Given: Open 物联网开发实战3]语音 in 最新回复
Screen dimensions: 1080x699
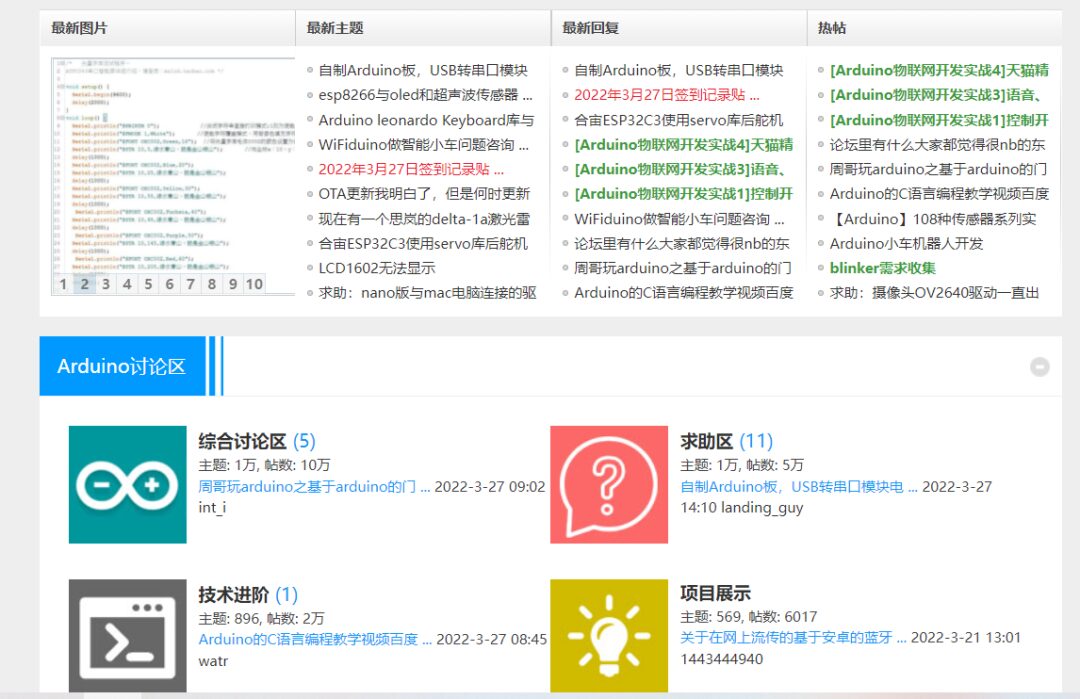Looking at the screenshot, I should pyautogui.click(x=680, y=169).
